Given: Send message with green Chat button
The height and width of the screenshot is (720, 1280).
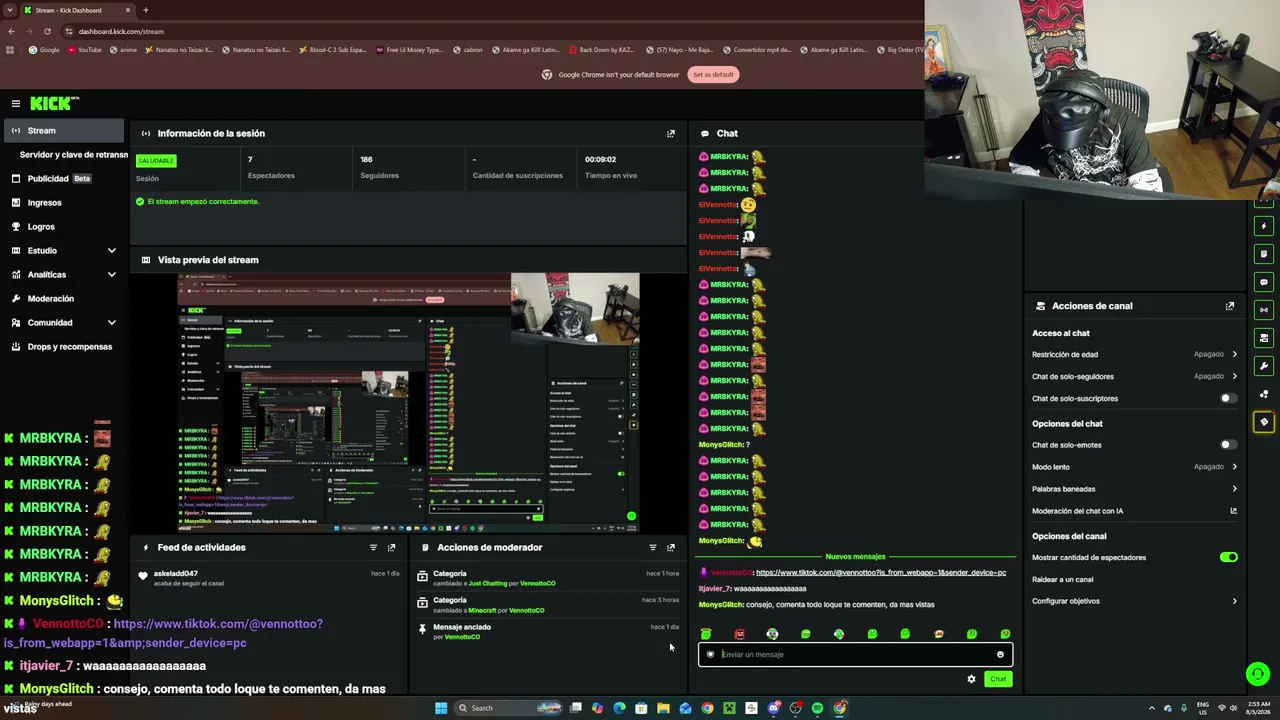Looking at the screenshot, I should (x=998, y=679).
